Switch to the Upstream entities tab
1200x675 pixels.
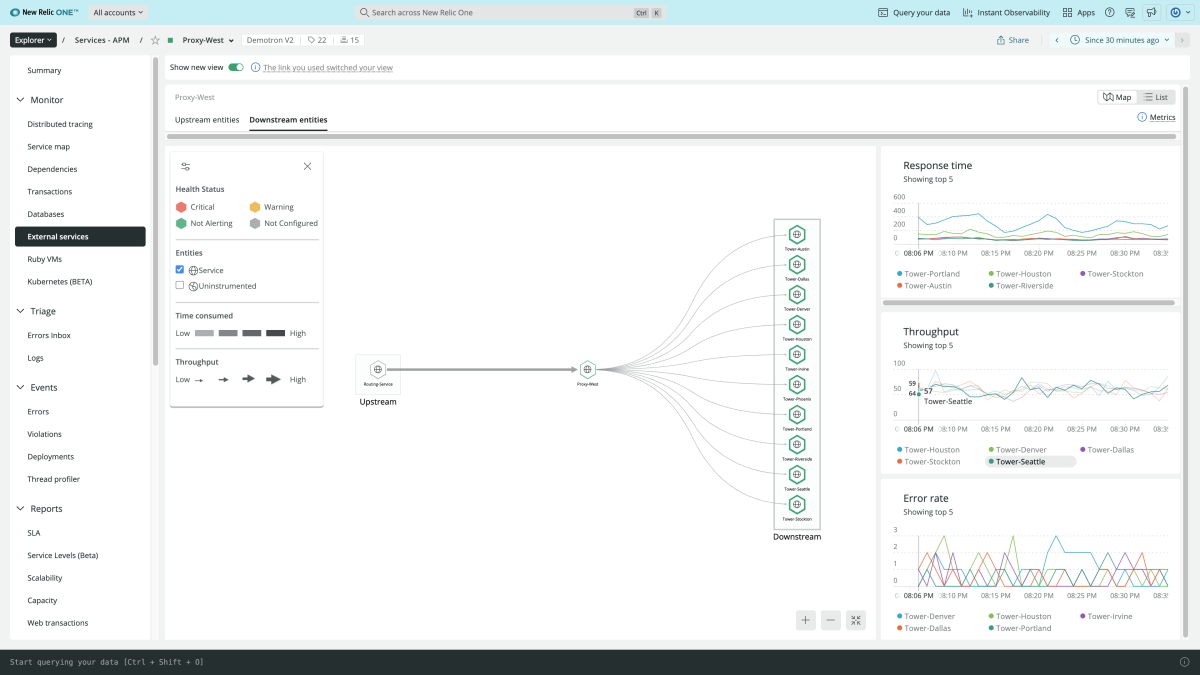(x=207, y=120)
